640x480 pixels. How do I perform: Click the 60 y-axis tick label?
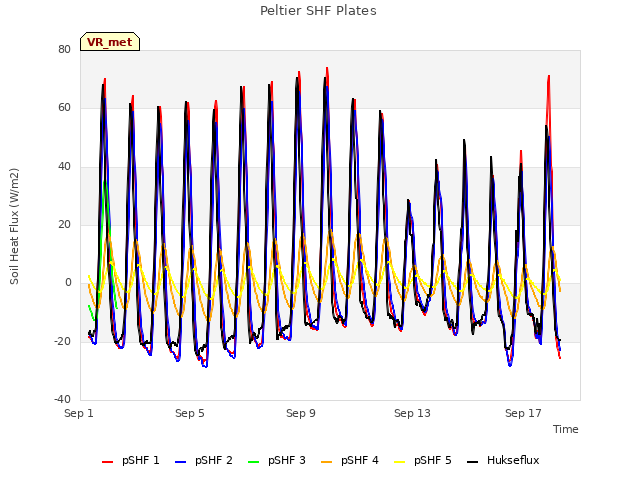coord(64,108)
